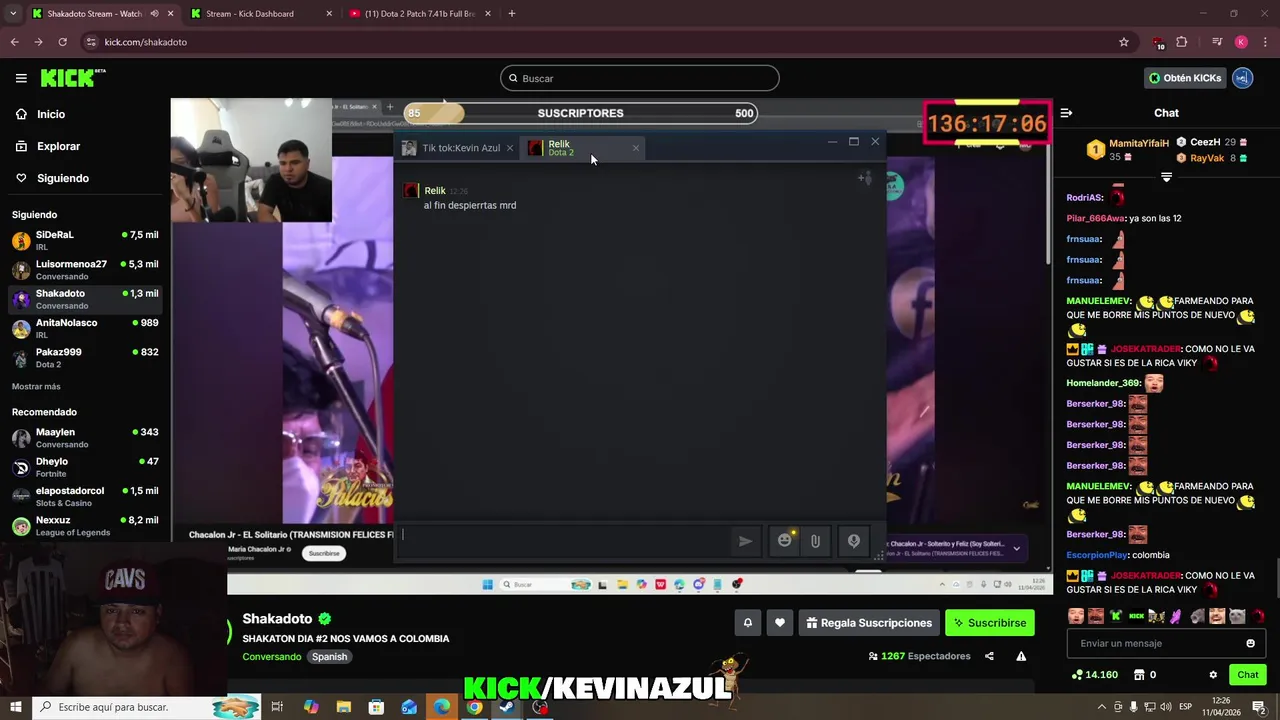
Task: Open File Explorer from the taskbar
Action: 343,707
